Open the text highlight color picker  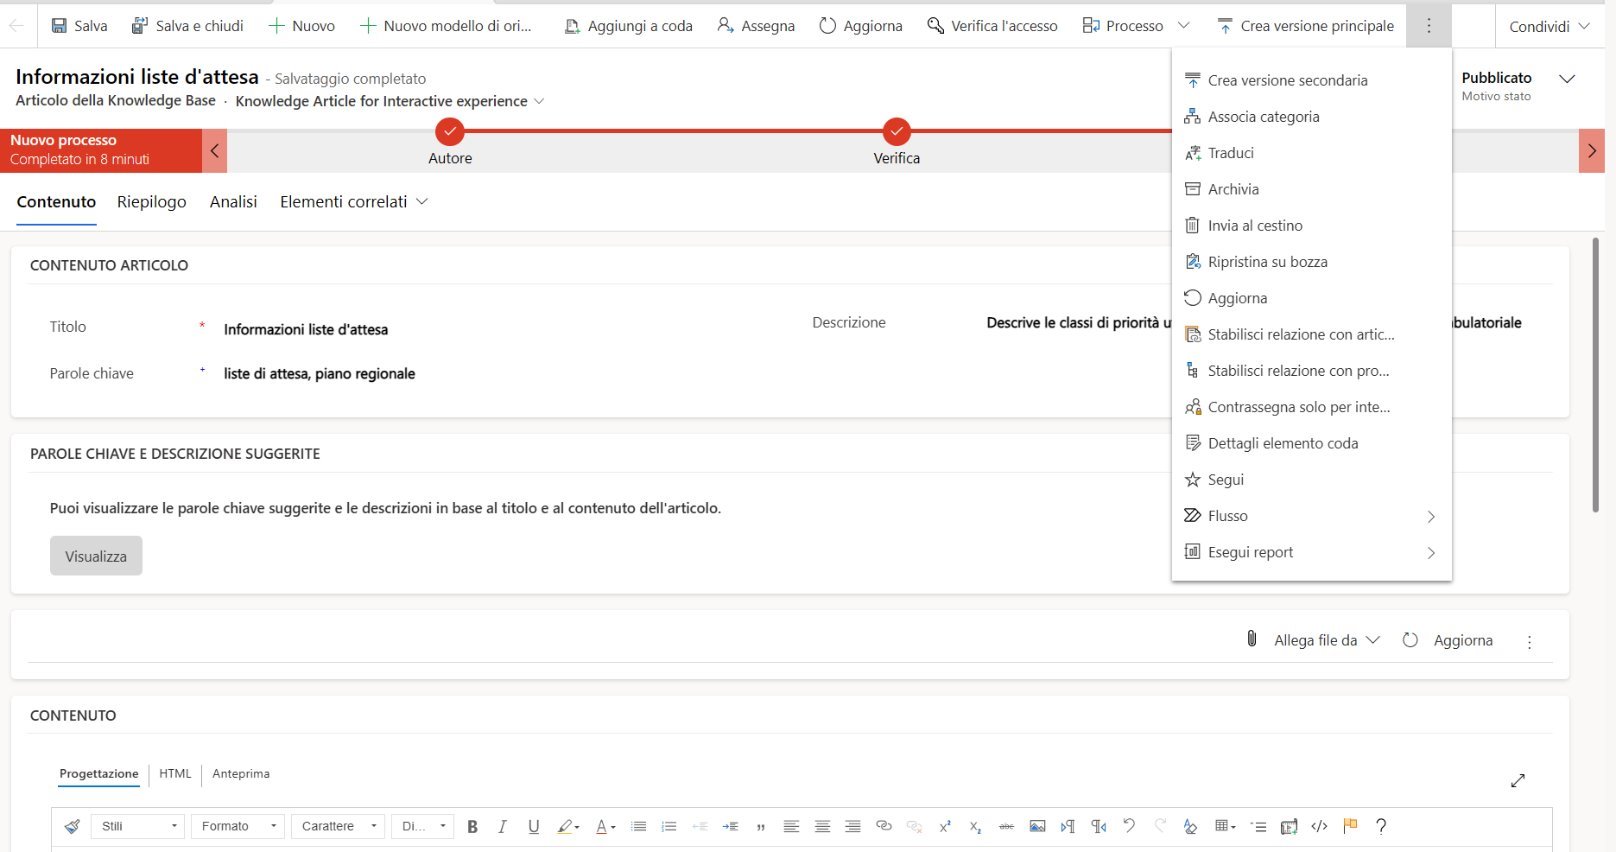coord(568,826)
